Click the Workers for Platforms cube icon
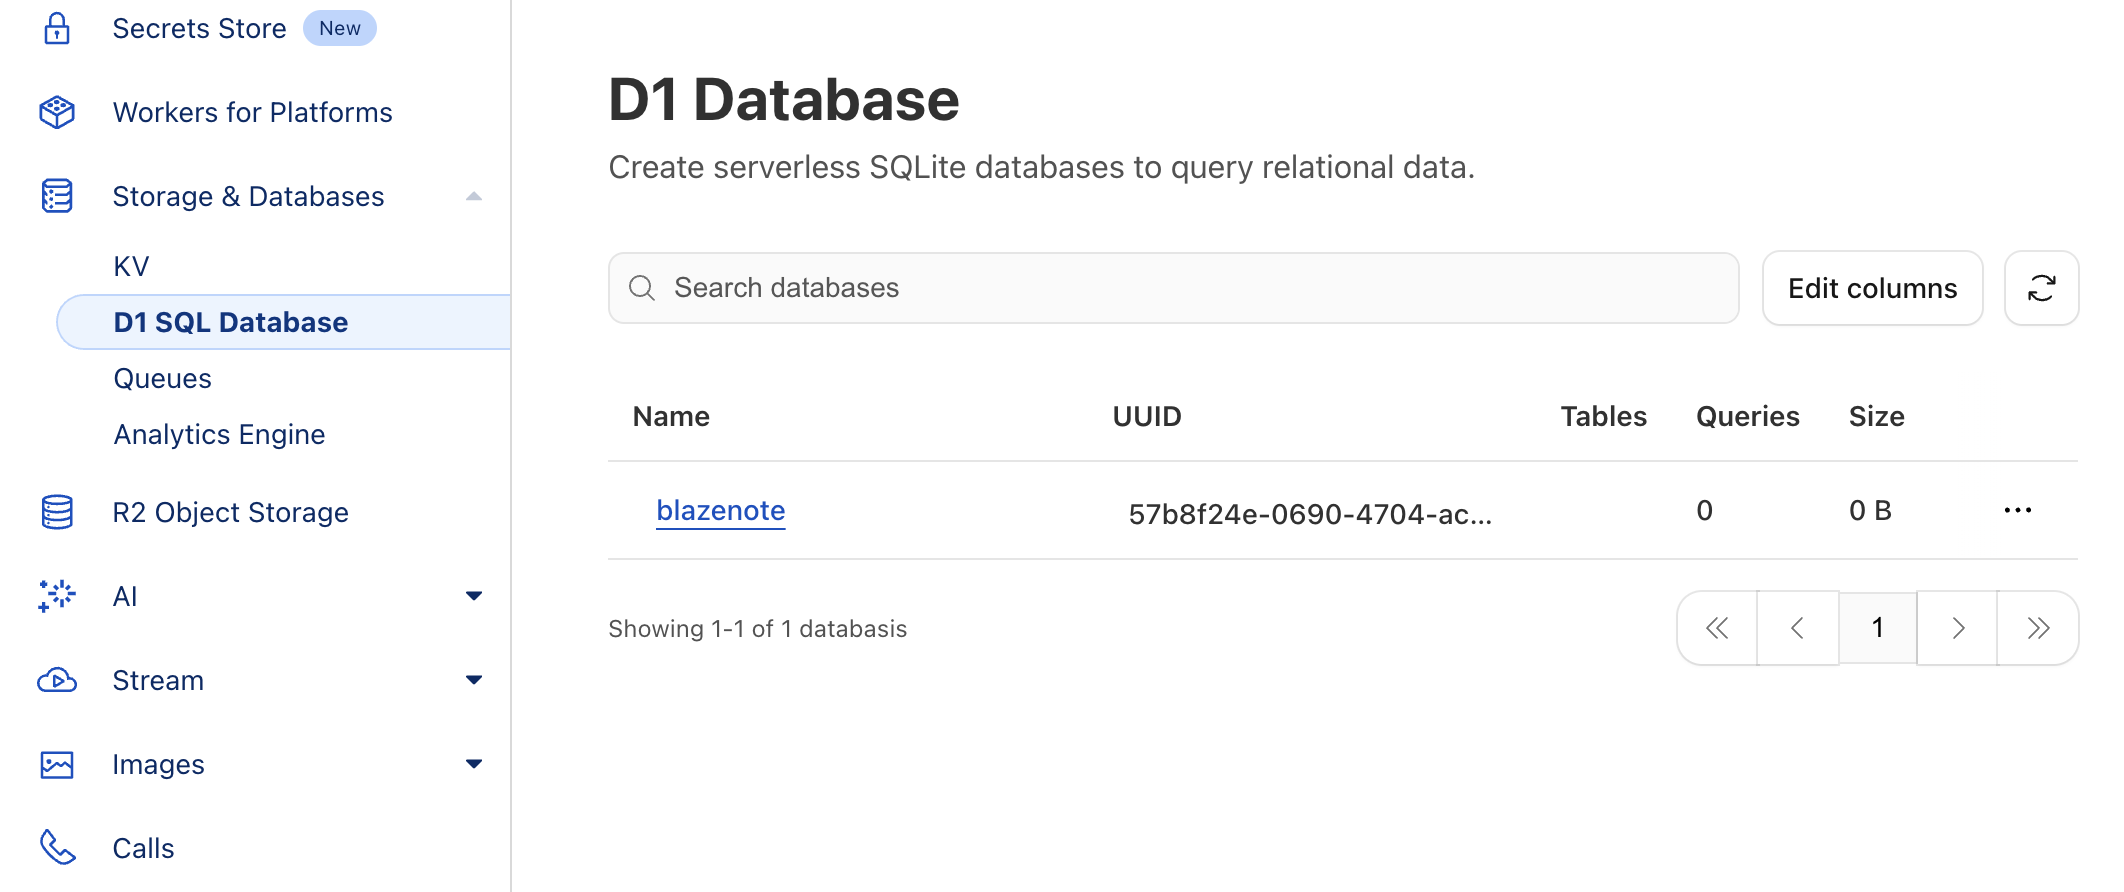Viewport: 2124px width, 892px height. coord(57,112)
